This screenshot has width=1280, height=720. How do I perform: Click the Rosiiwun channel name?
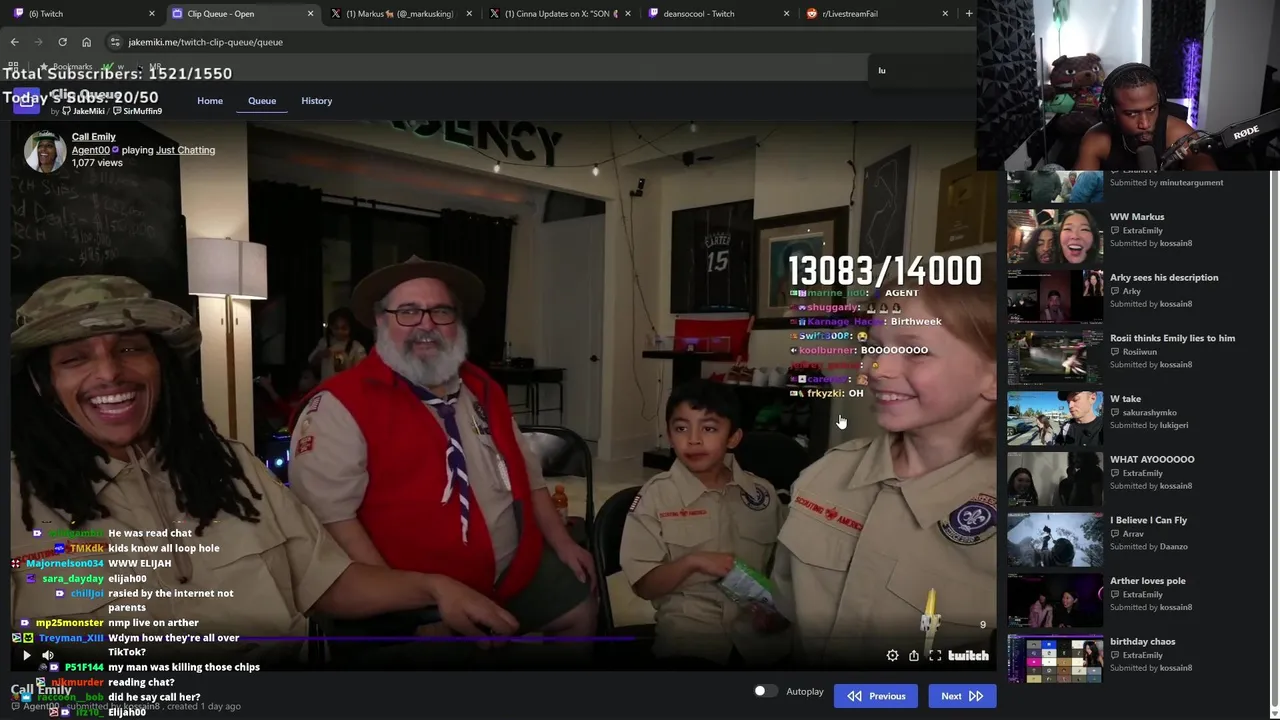pyautogui.click(x=1140, y=352)
